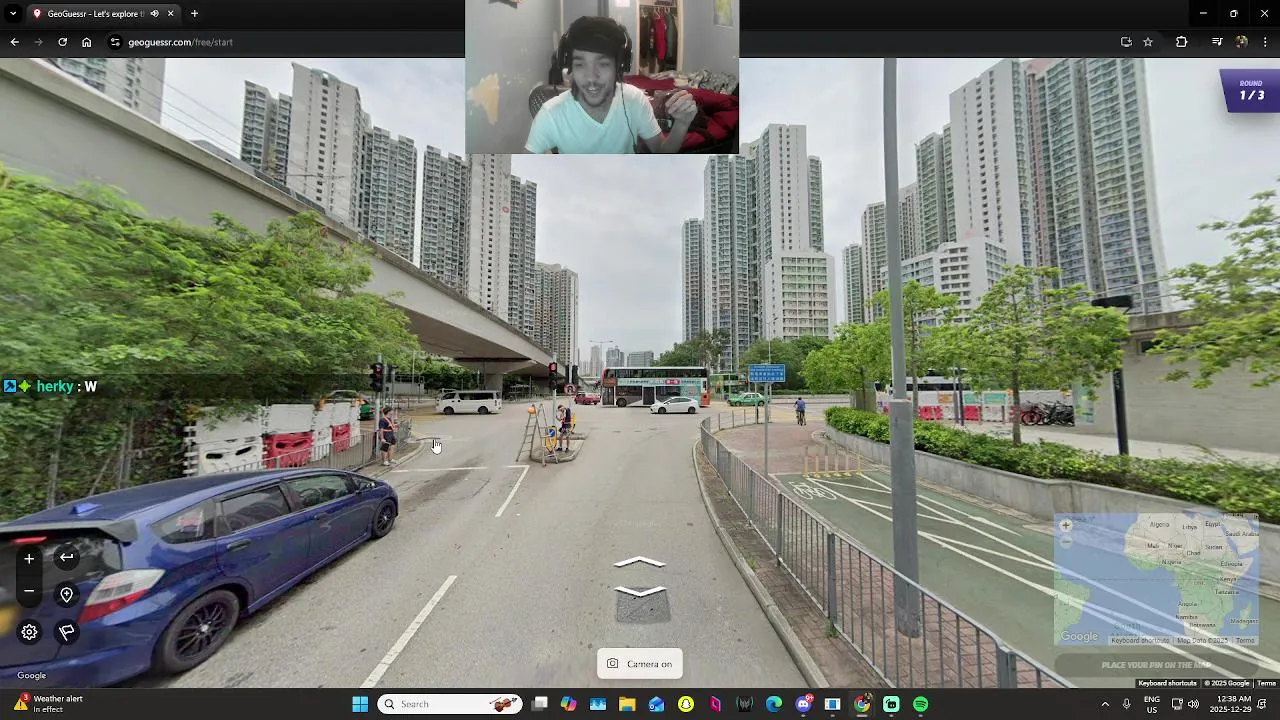Open Task View on the taskbar

540,704
